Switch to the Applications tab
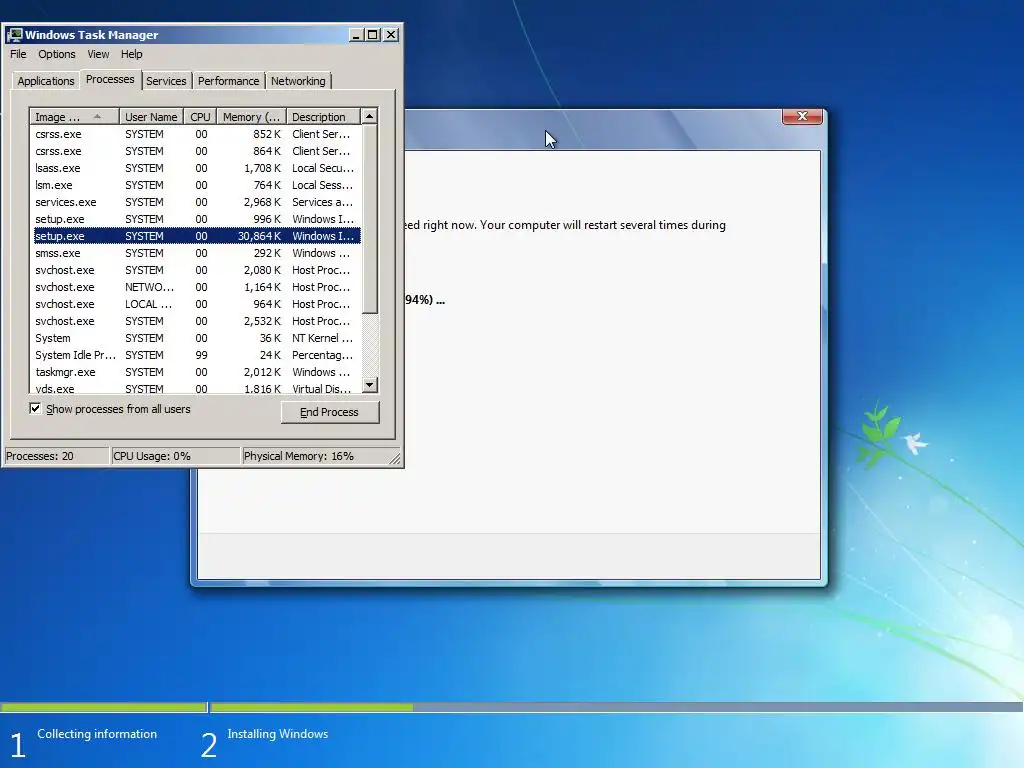Viewport: 1024px width, 768px height. pos(46,81)
